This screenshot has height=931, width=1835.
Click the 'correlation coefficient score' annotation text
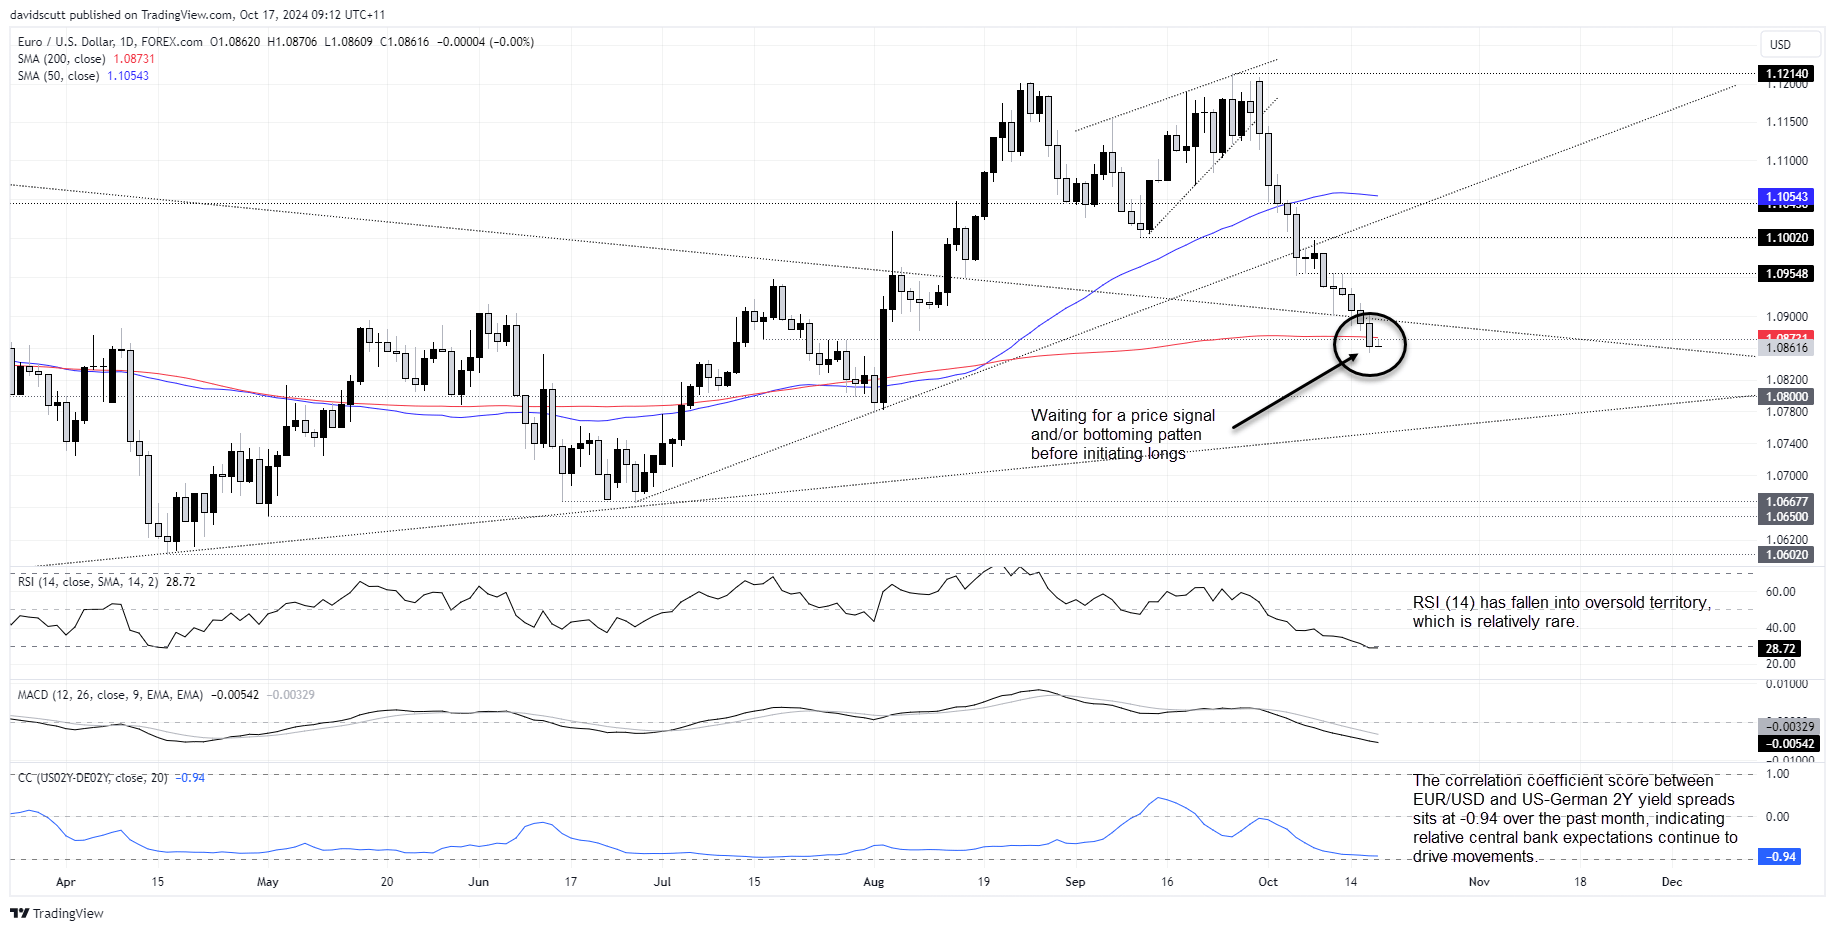click(x=1575, y=818)
